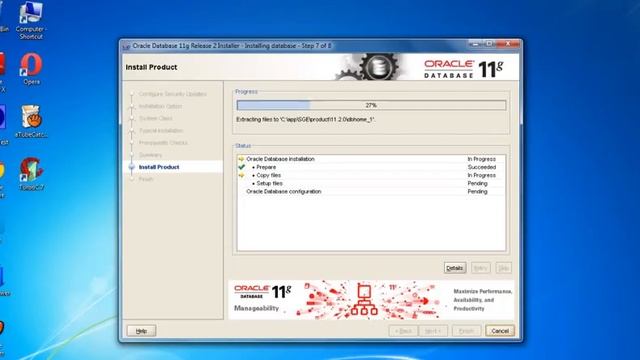640x360 pixels.
Task: Open the Details button
Action: coord(455,268)
